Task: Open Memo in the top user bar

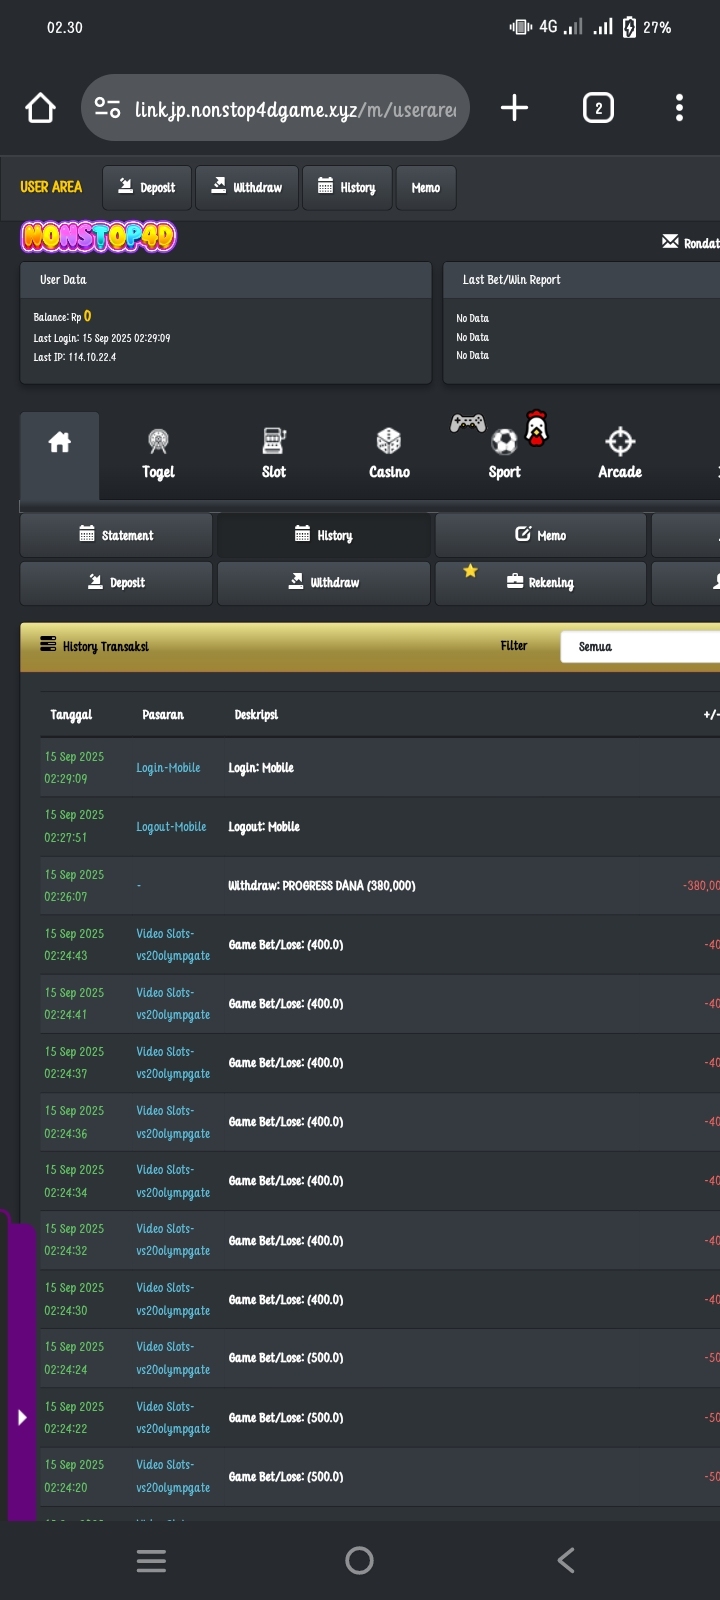Action: tap(426, 188)
